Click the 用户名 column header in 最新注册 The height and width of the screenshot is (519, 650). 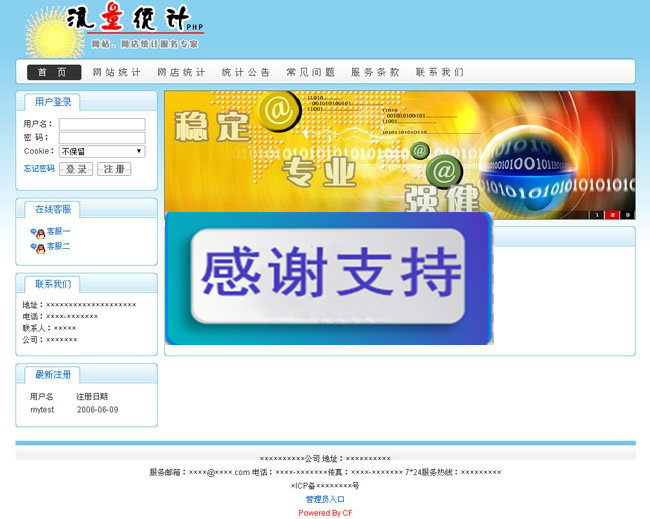pos(41,397)
